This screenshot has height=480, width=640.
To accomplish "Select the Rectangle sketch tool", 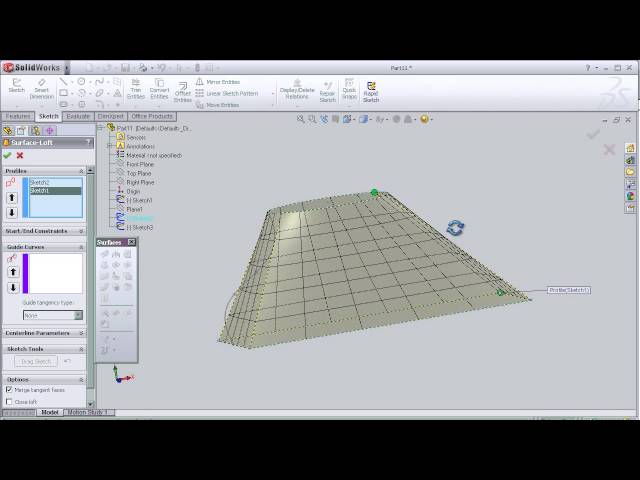I will [64, 93].
